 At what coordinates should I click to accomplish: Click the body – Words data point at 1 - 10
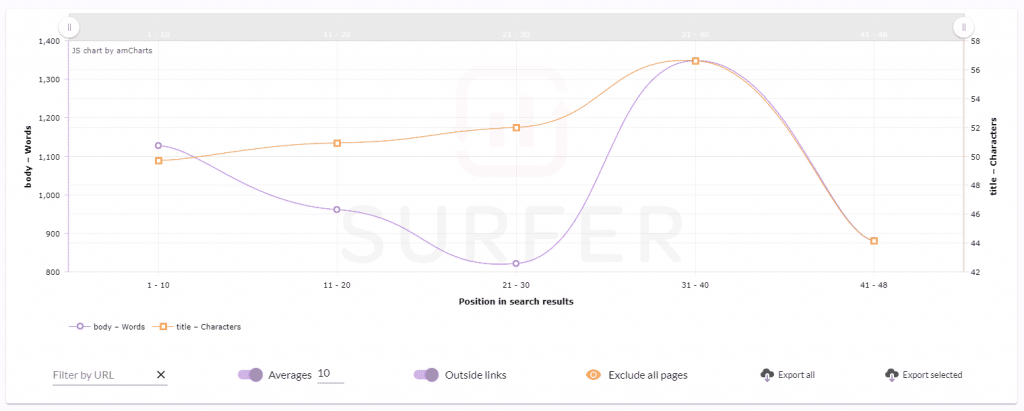(158, 145)
